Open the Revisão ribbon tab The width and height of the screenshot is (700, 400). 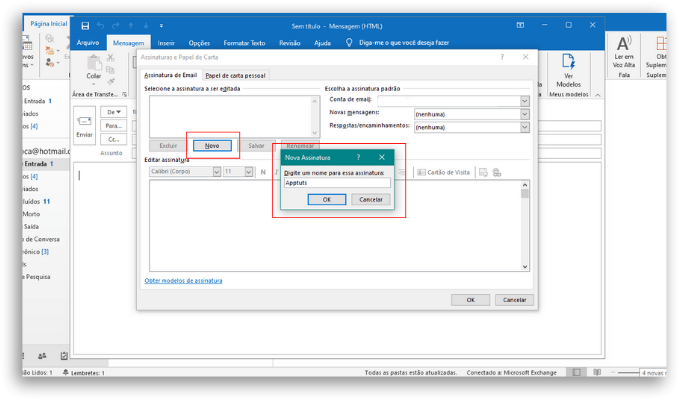[x=290, y=43]
